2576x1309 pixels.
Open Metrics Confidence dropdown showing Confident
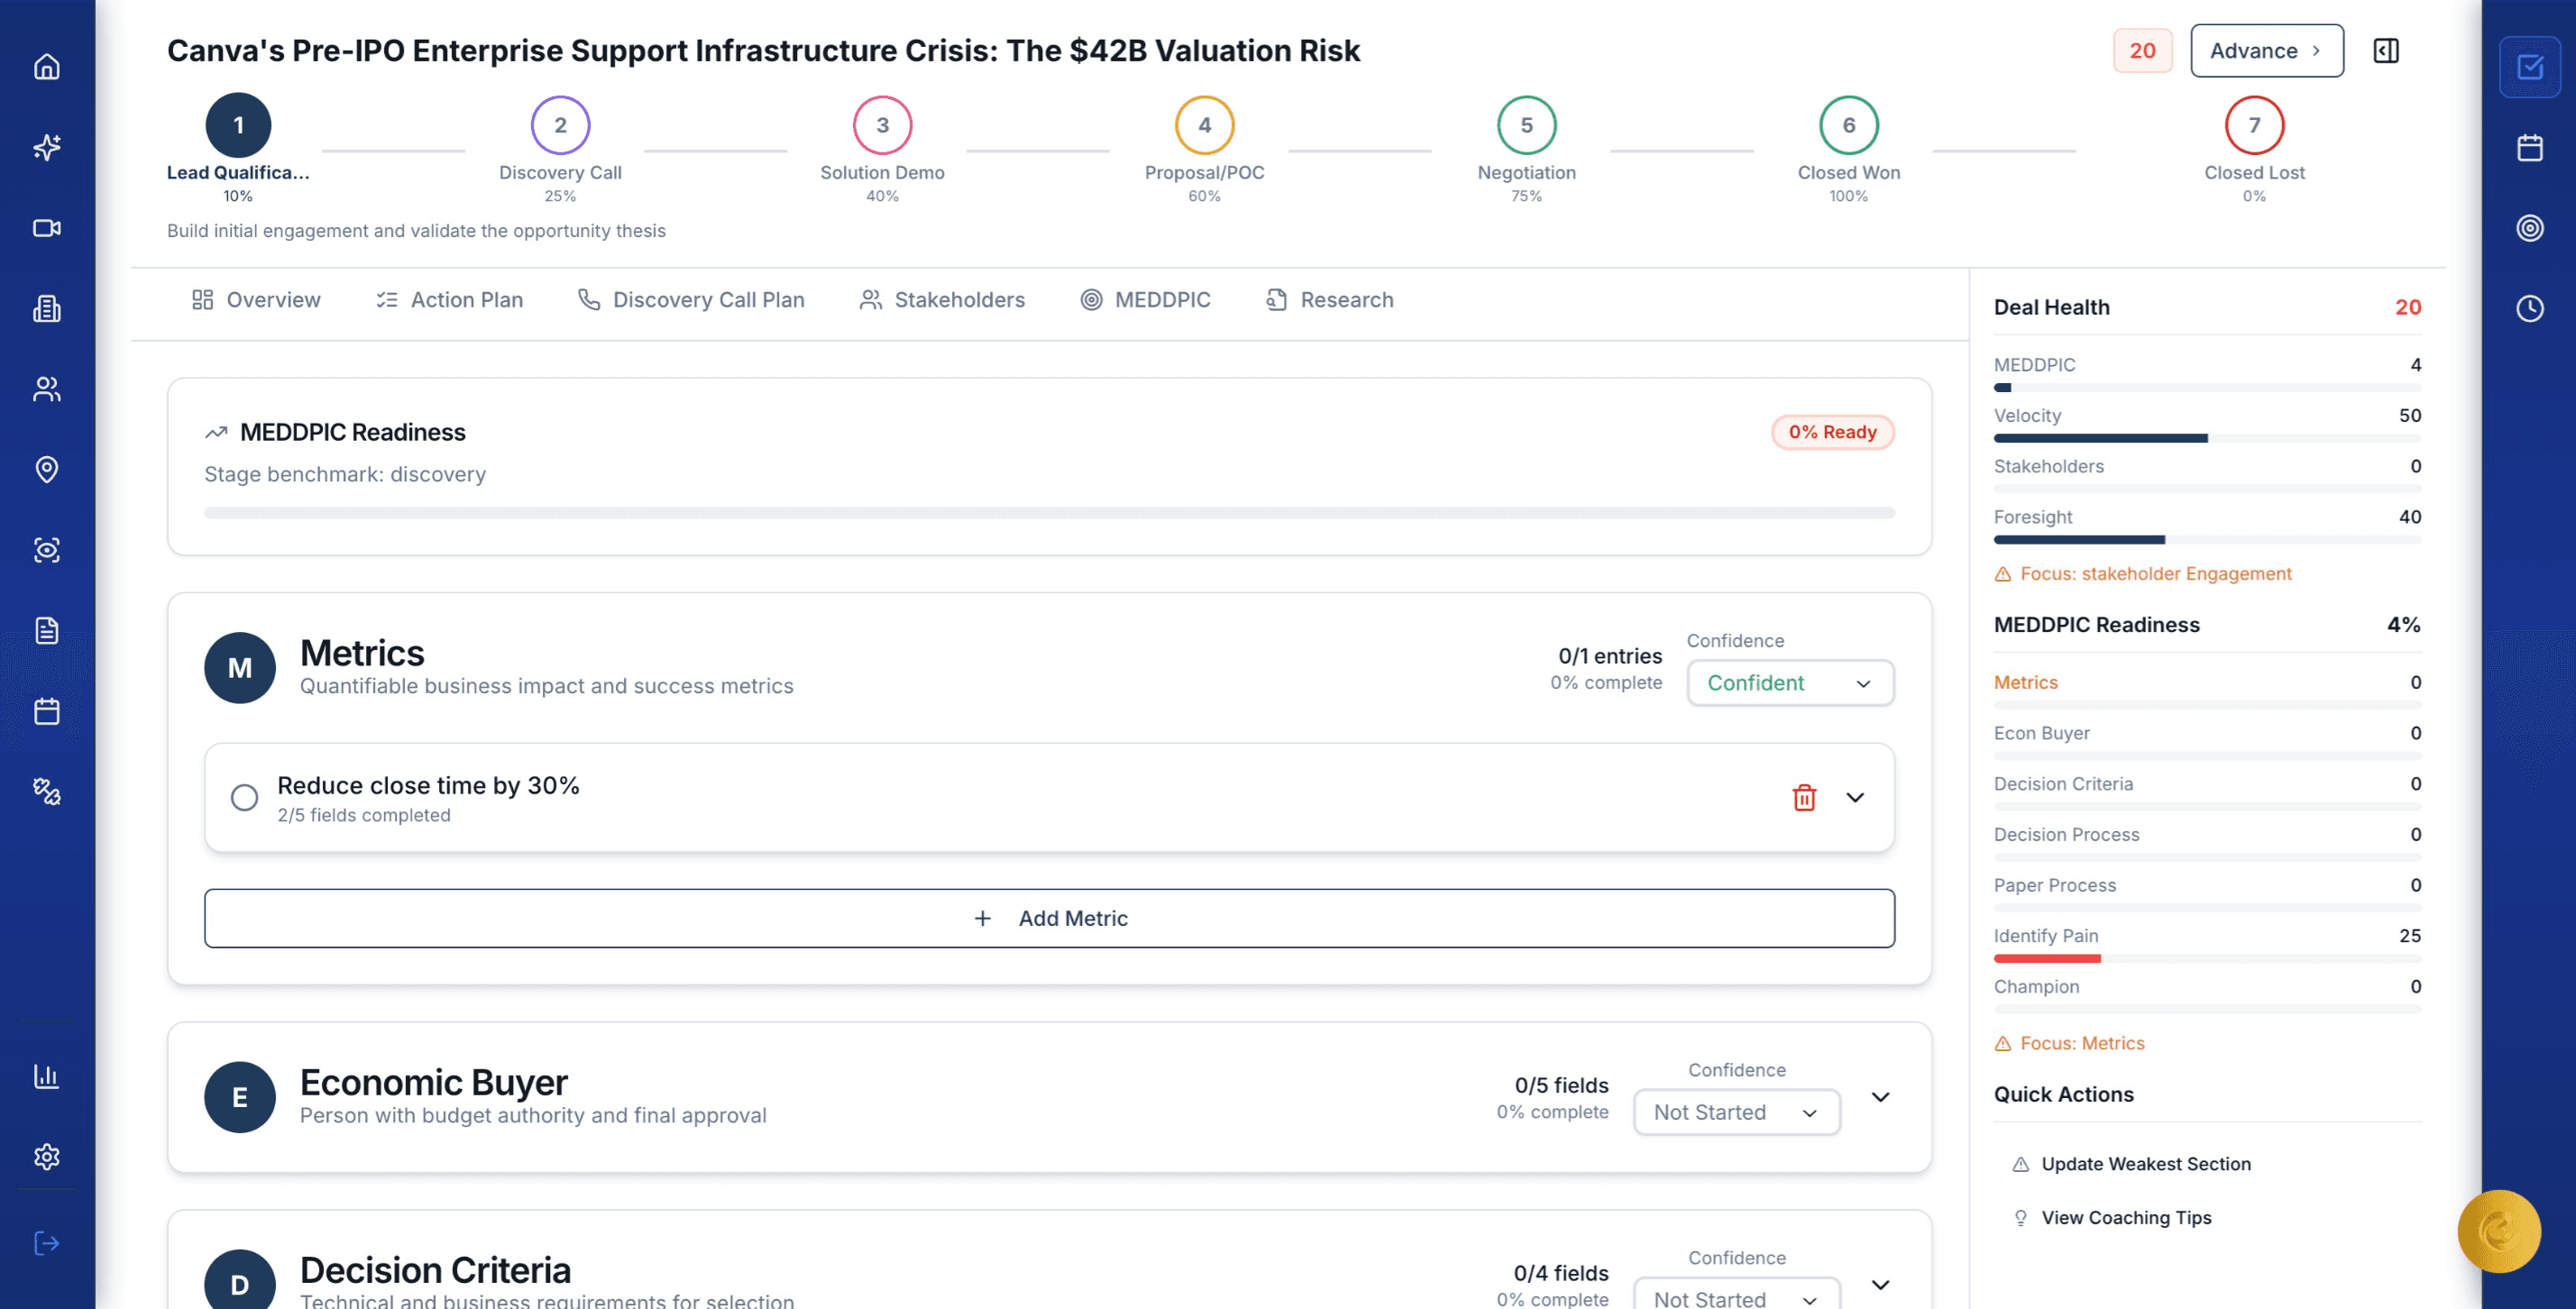point(1789,683)
